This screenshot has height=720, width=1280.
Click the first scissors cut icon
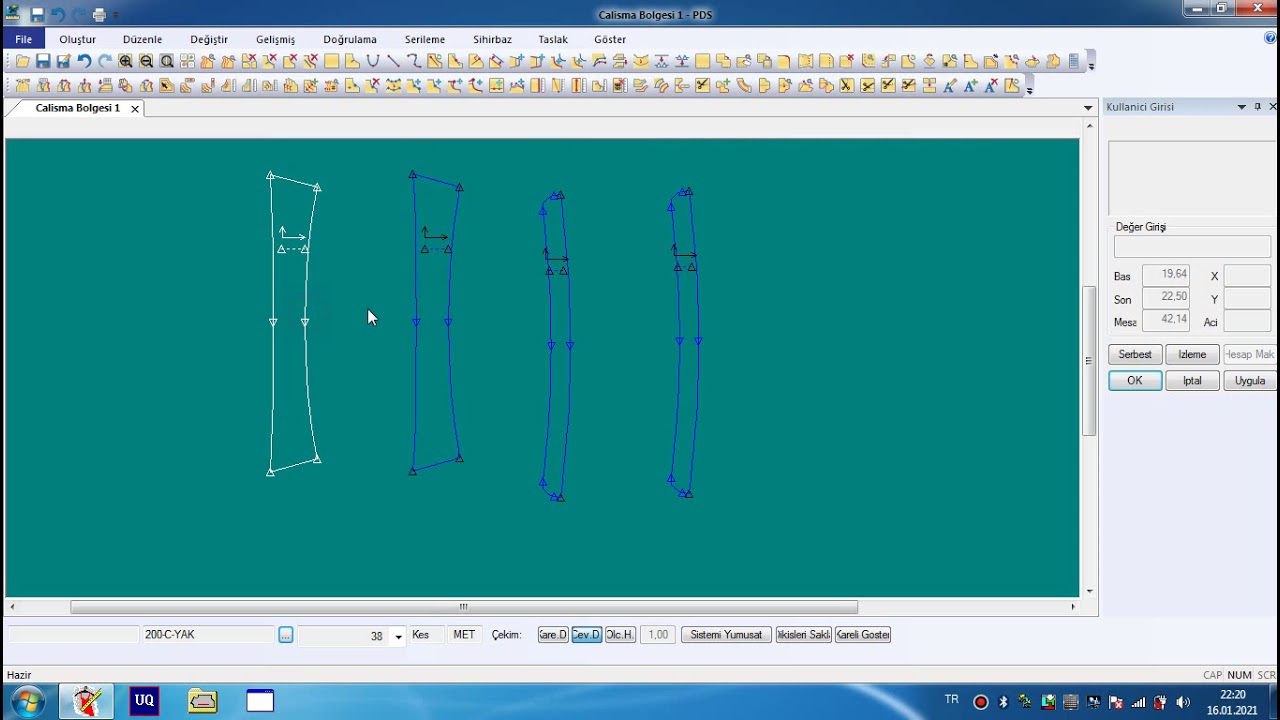[x=702, y=86]
